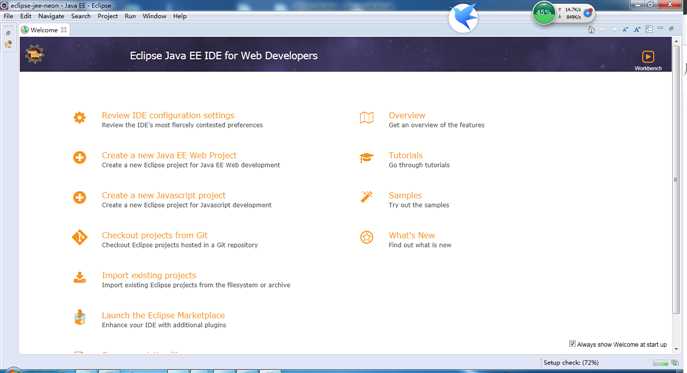Screen dimensions: 687x373
Task: Click the Eclipse Marketplace bag icon
Action: [x=79, y=317]
